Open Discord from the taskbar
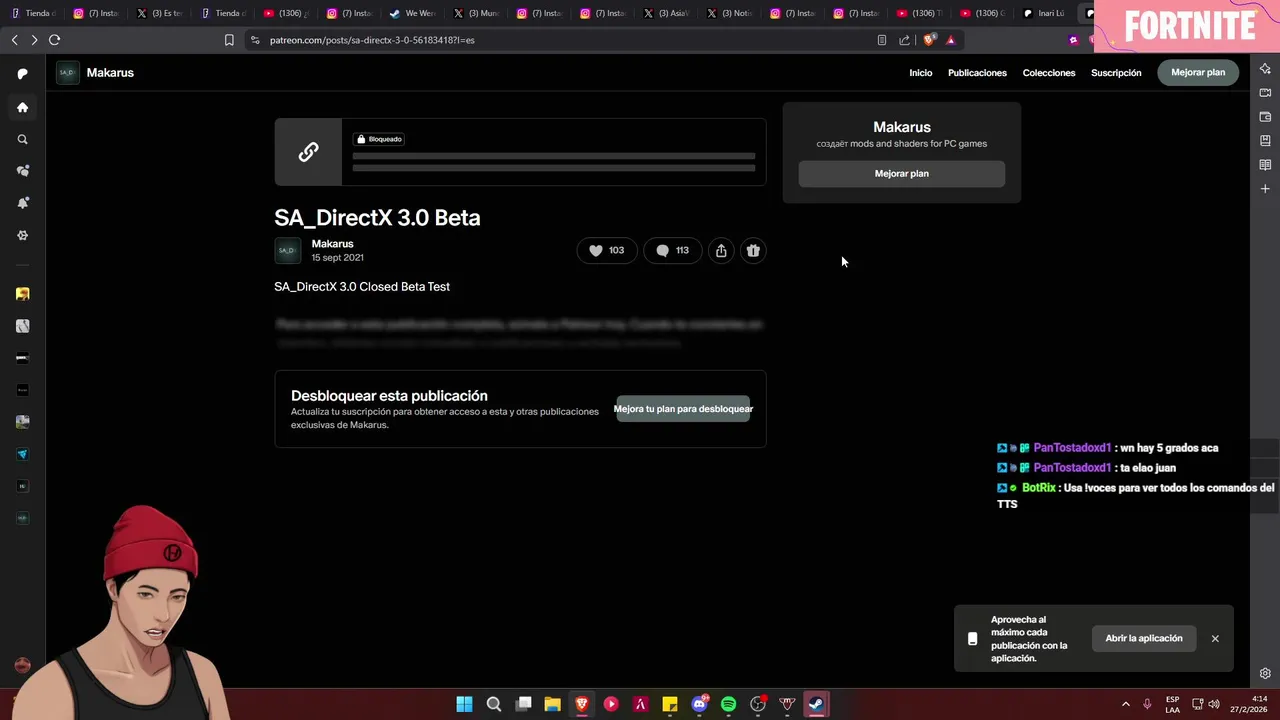The image size is (1280, 720). click(x=699, y=704)
